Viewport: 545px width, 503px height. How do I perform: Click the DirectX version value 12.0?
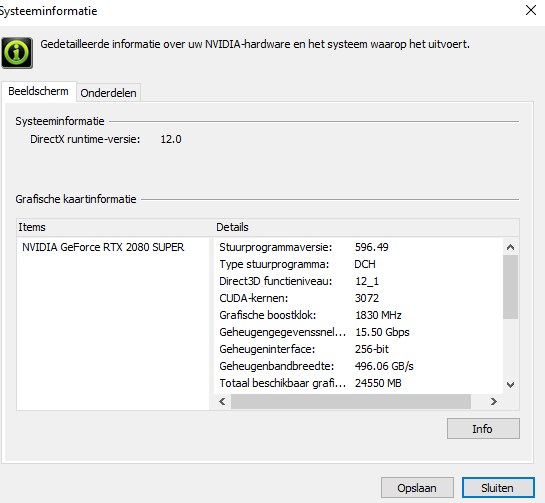pos(171,139)
